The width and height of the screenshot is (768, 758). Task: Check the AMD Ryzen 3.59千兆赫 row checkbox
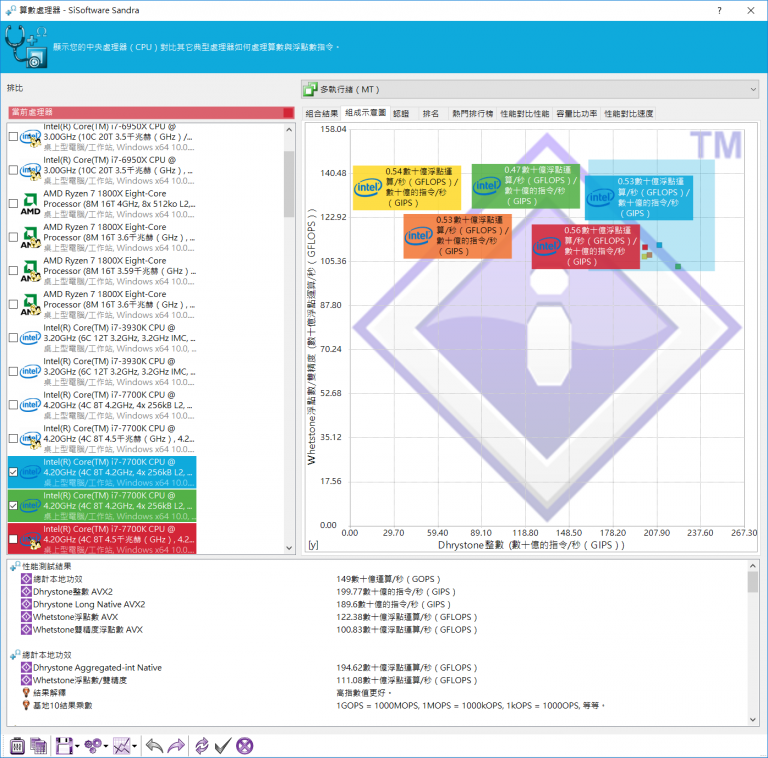pyautogui.click(x=14, y=270)
